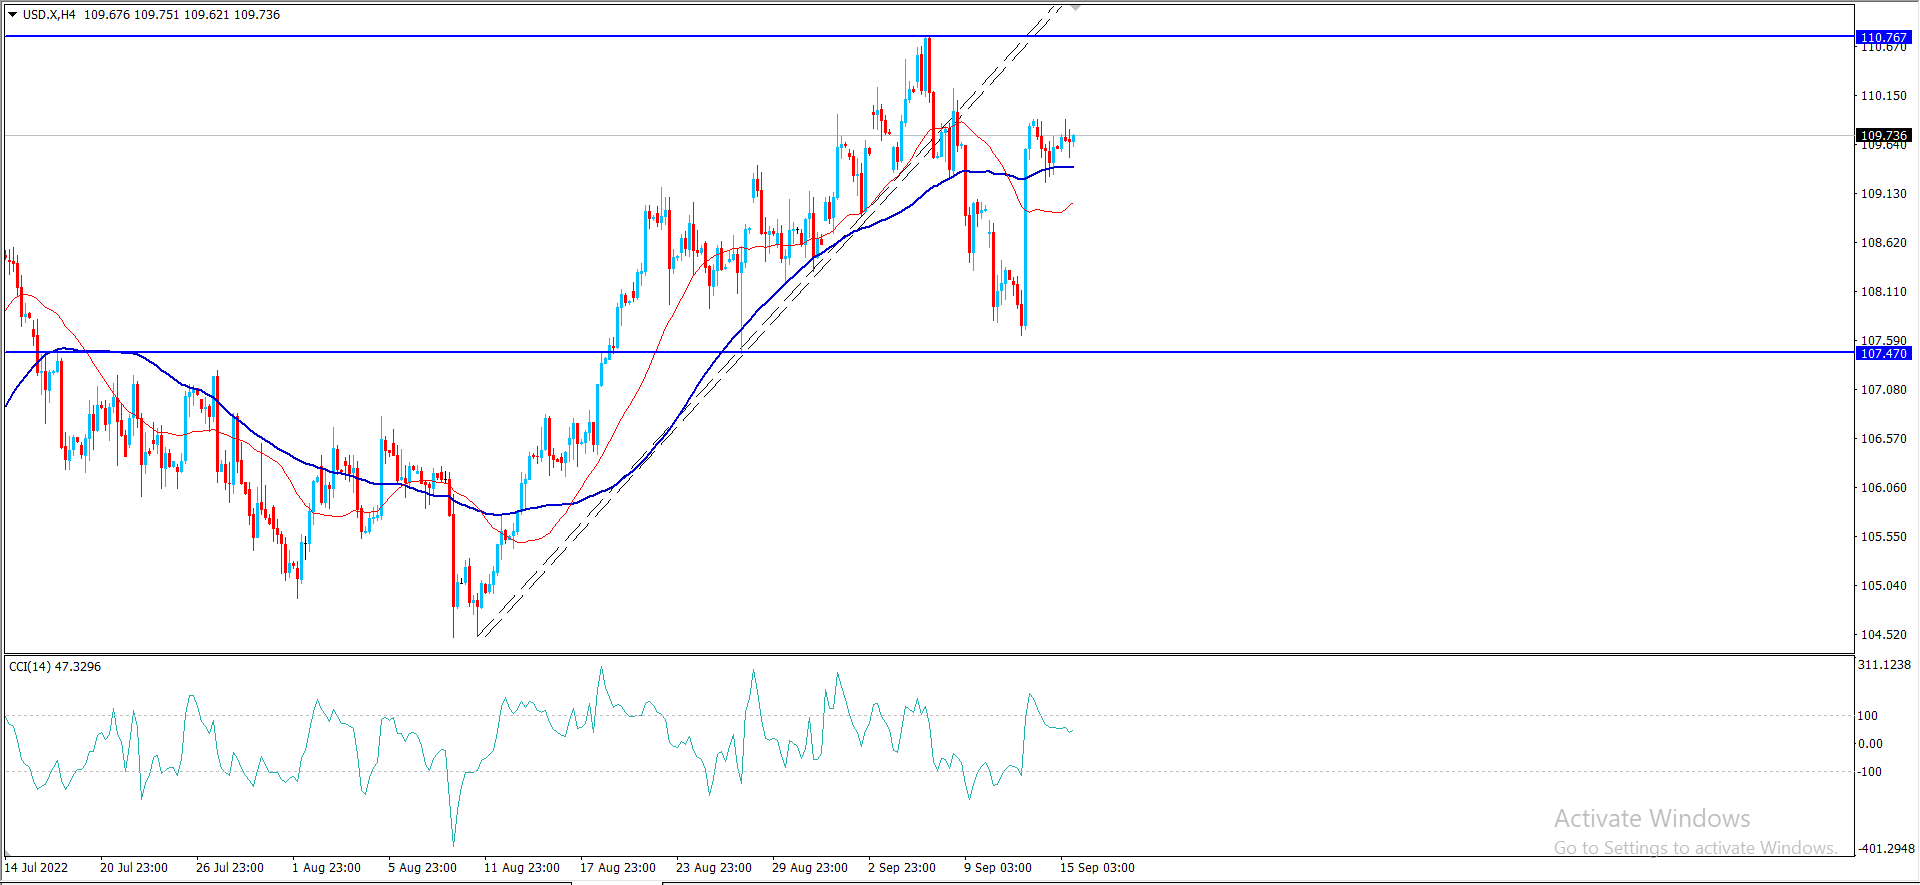Screen dimensions: 1920x885
Task: Click the 14 Jul 2022 date label
Action: pos(37,867)
